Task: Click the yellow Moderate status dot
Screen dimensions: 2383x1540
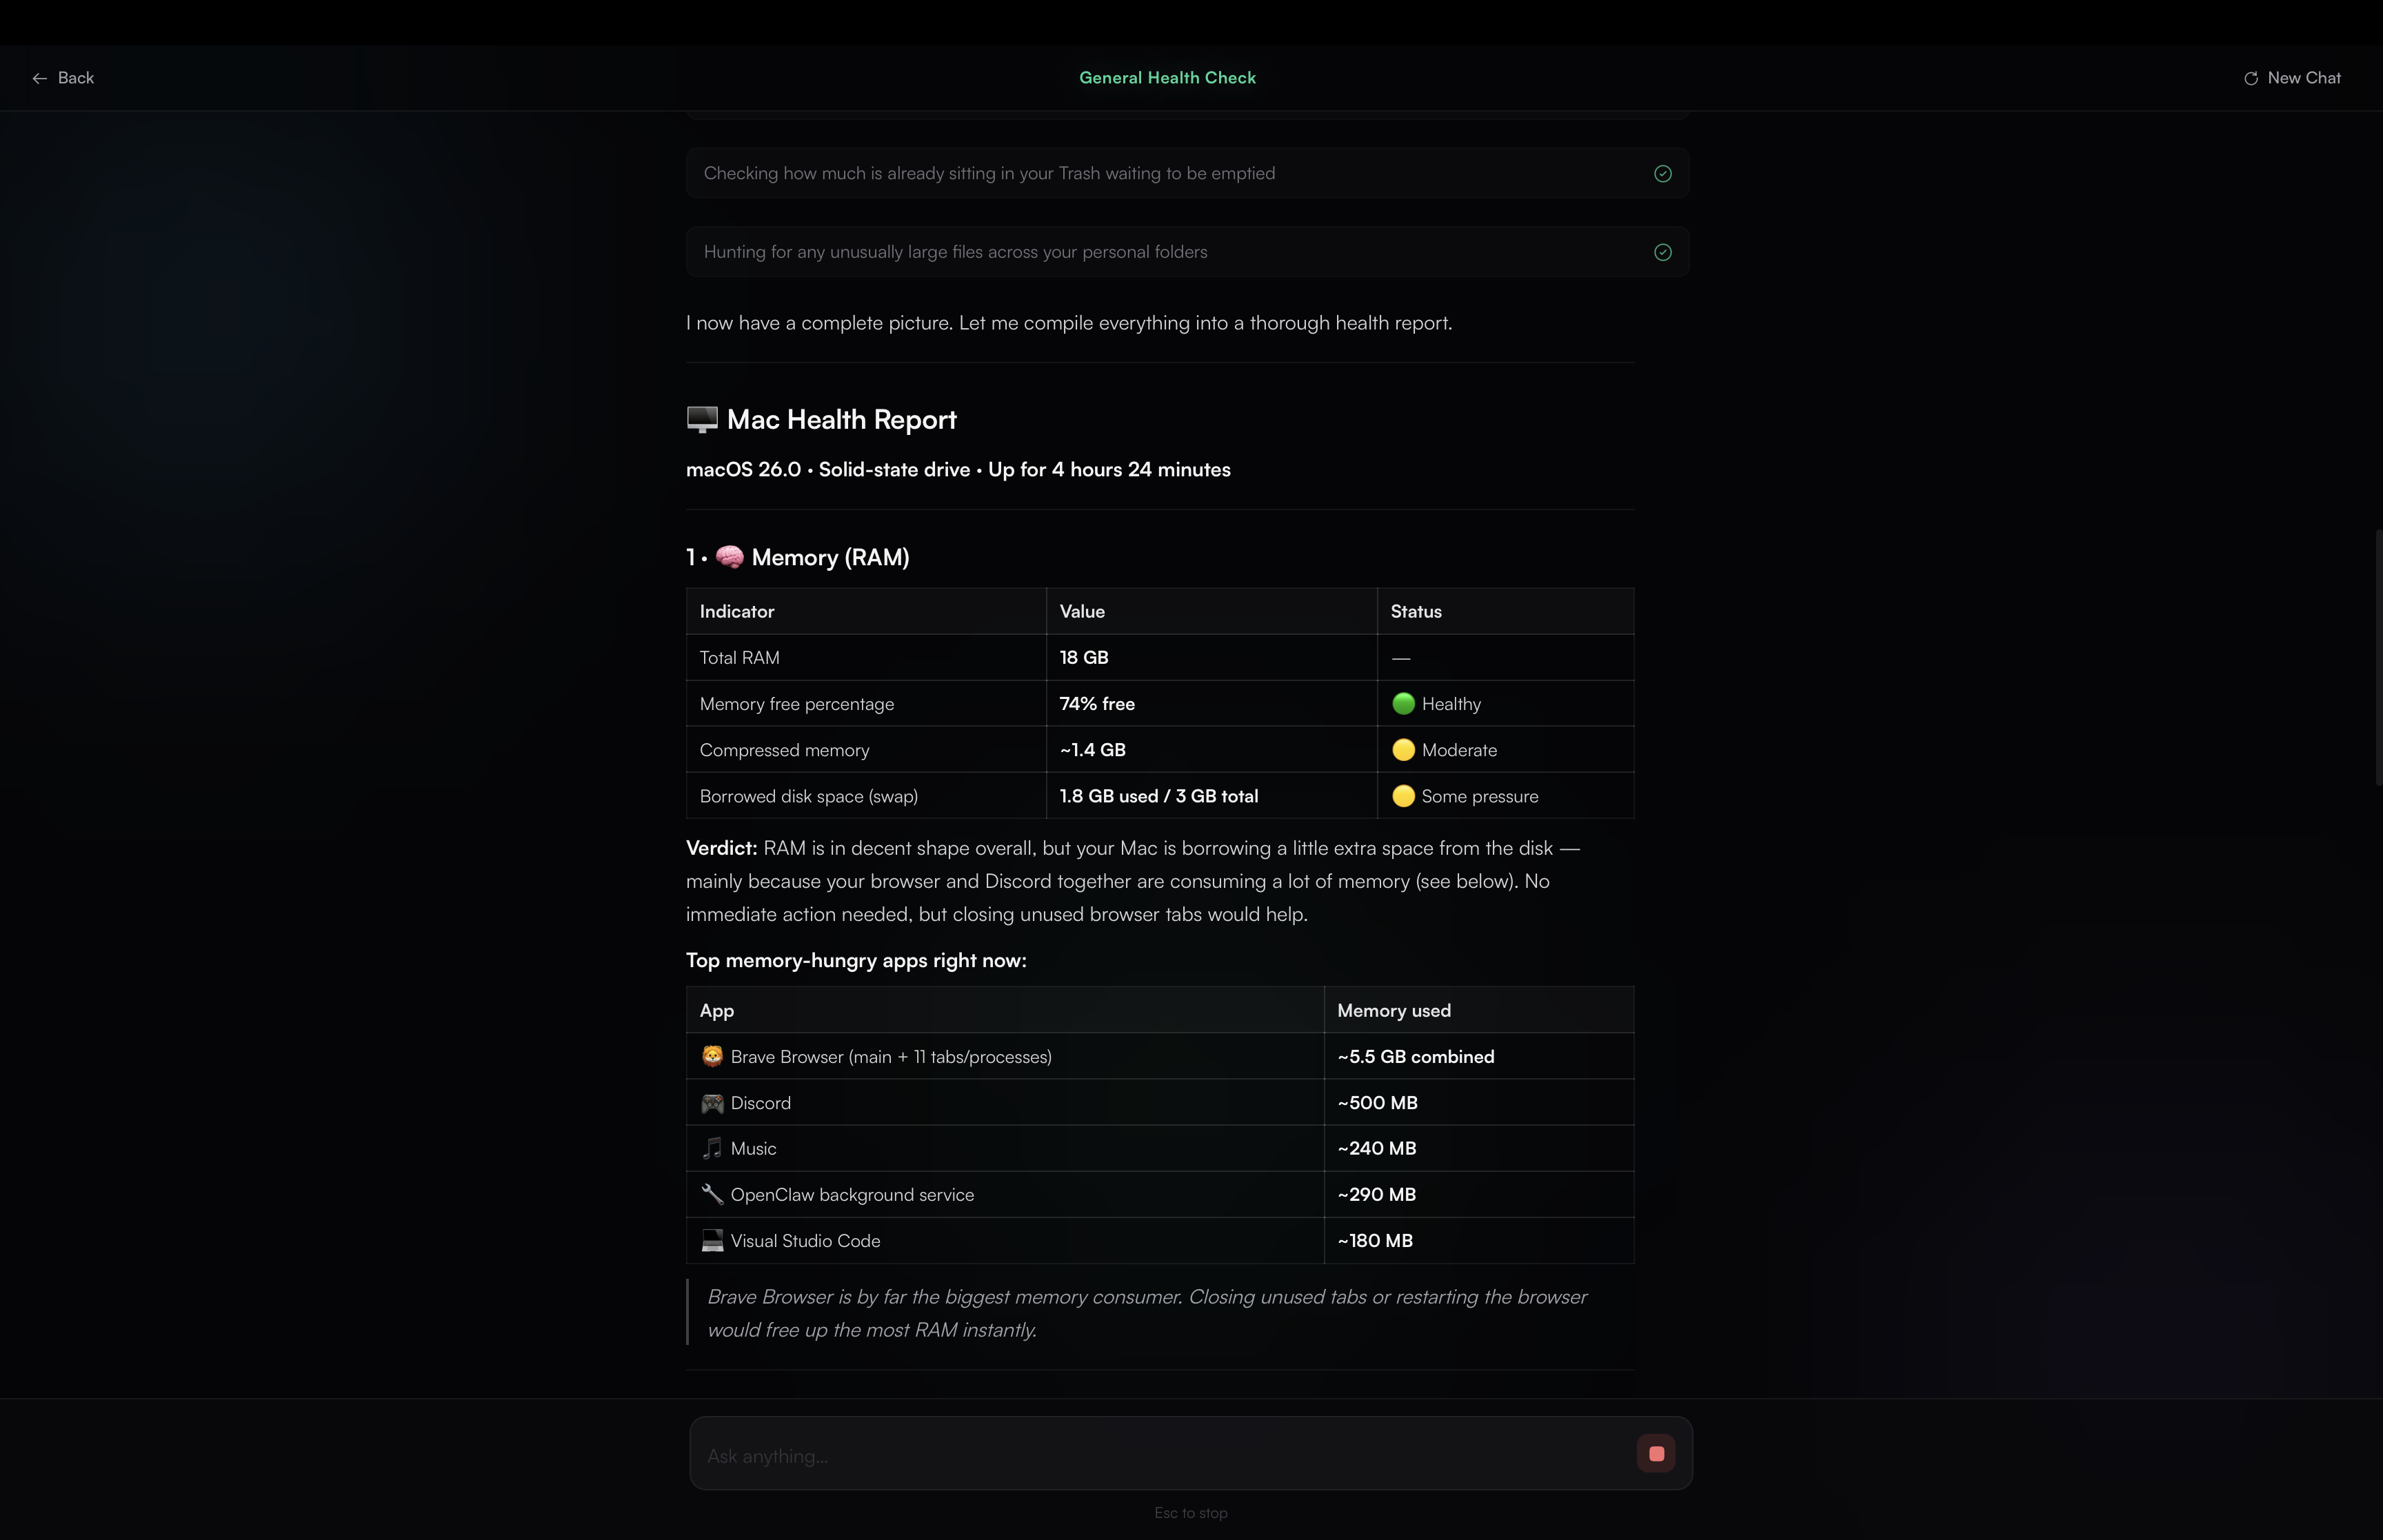Action: [x=1403, y=750]
